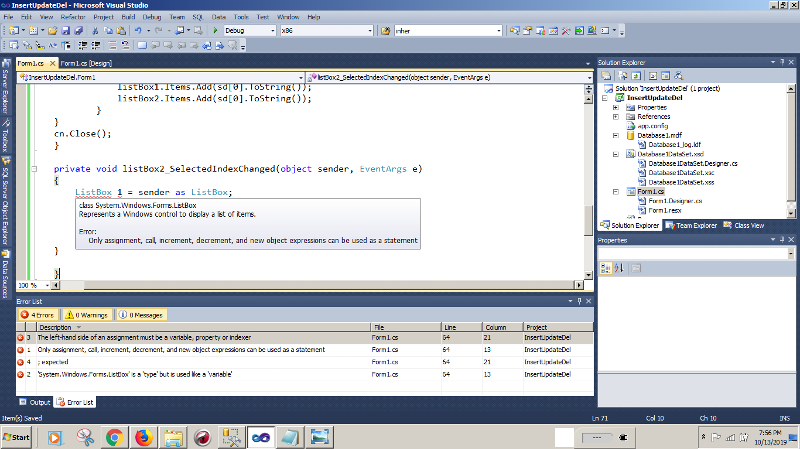This screenshot has width=800, height=449.
Task: Switch to the Class View tab
Action: coord(744,225)
